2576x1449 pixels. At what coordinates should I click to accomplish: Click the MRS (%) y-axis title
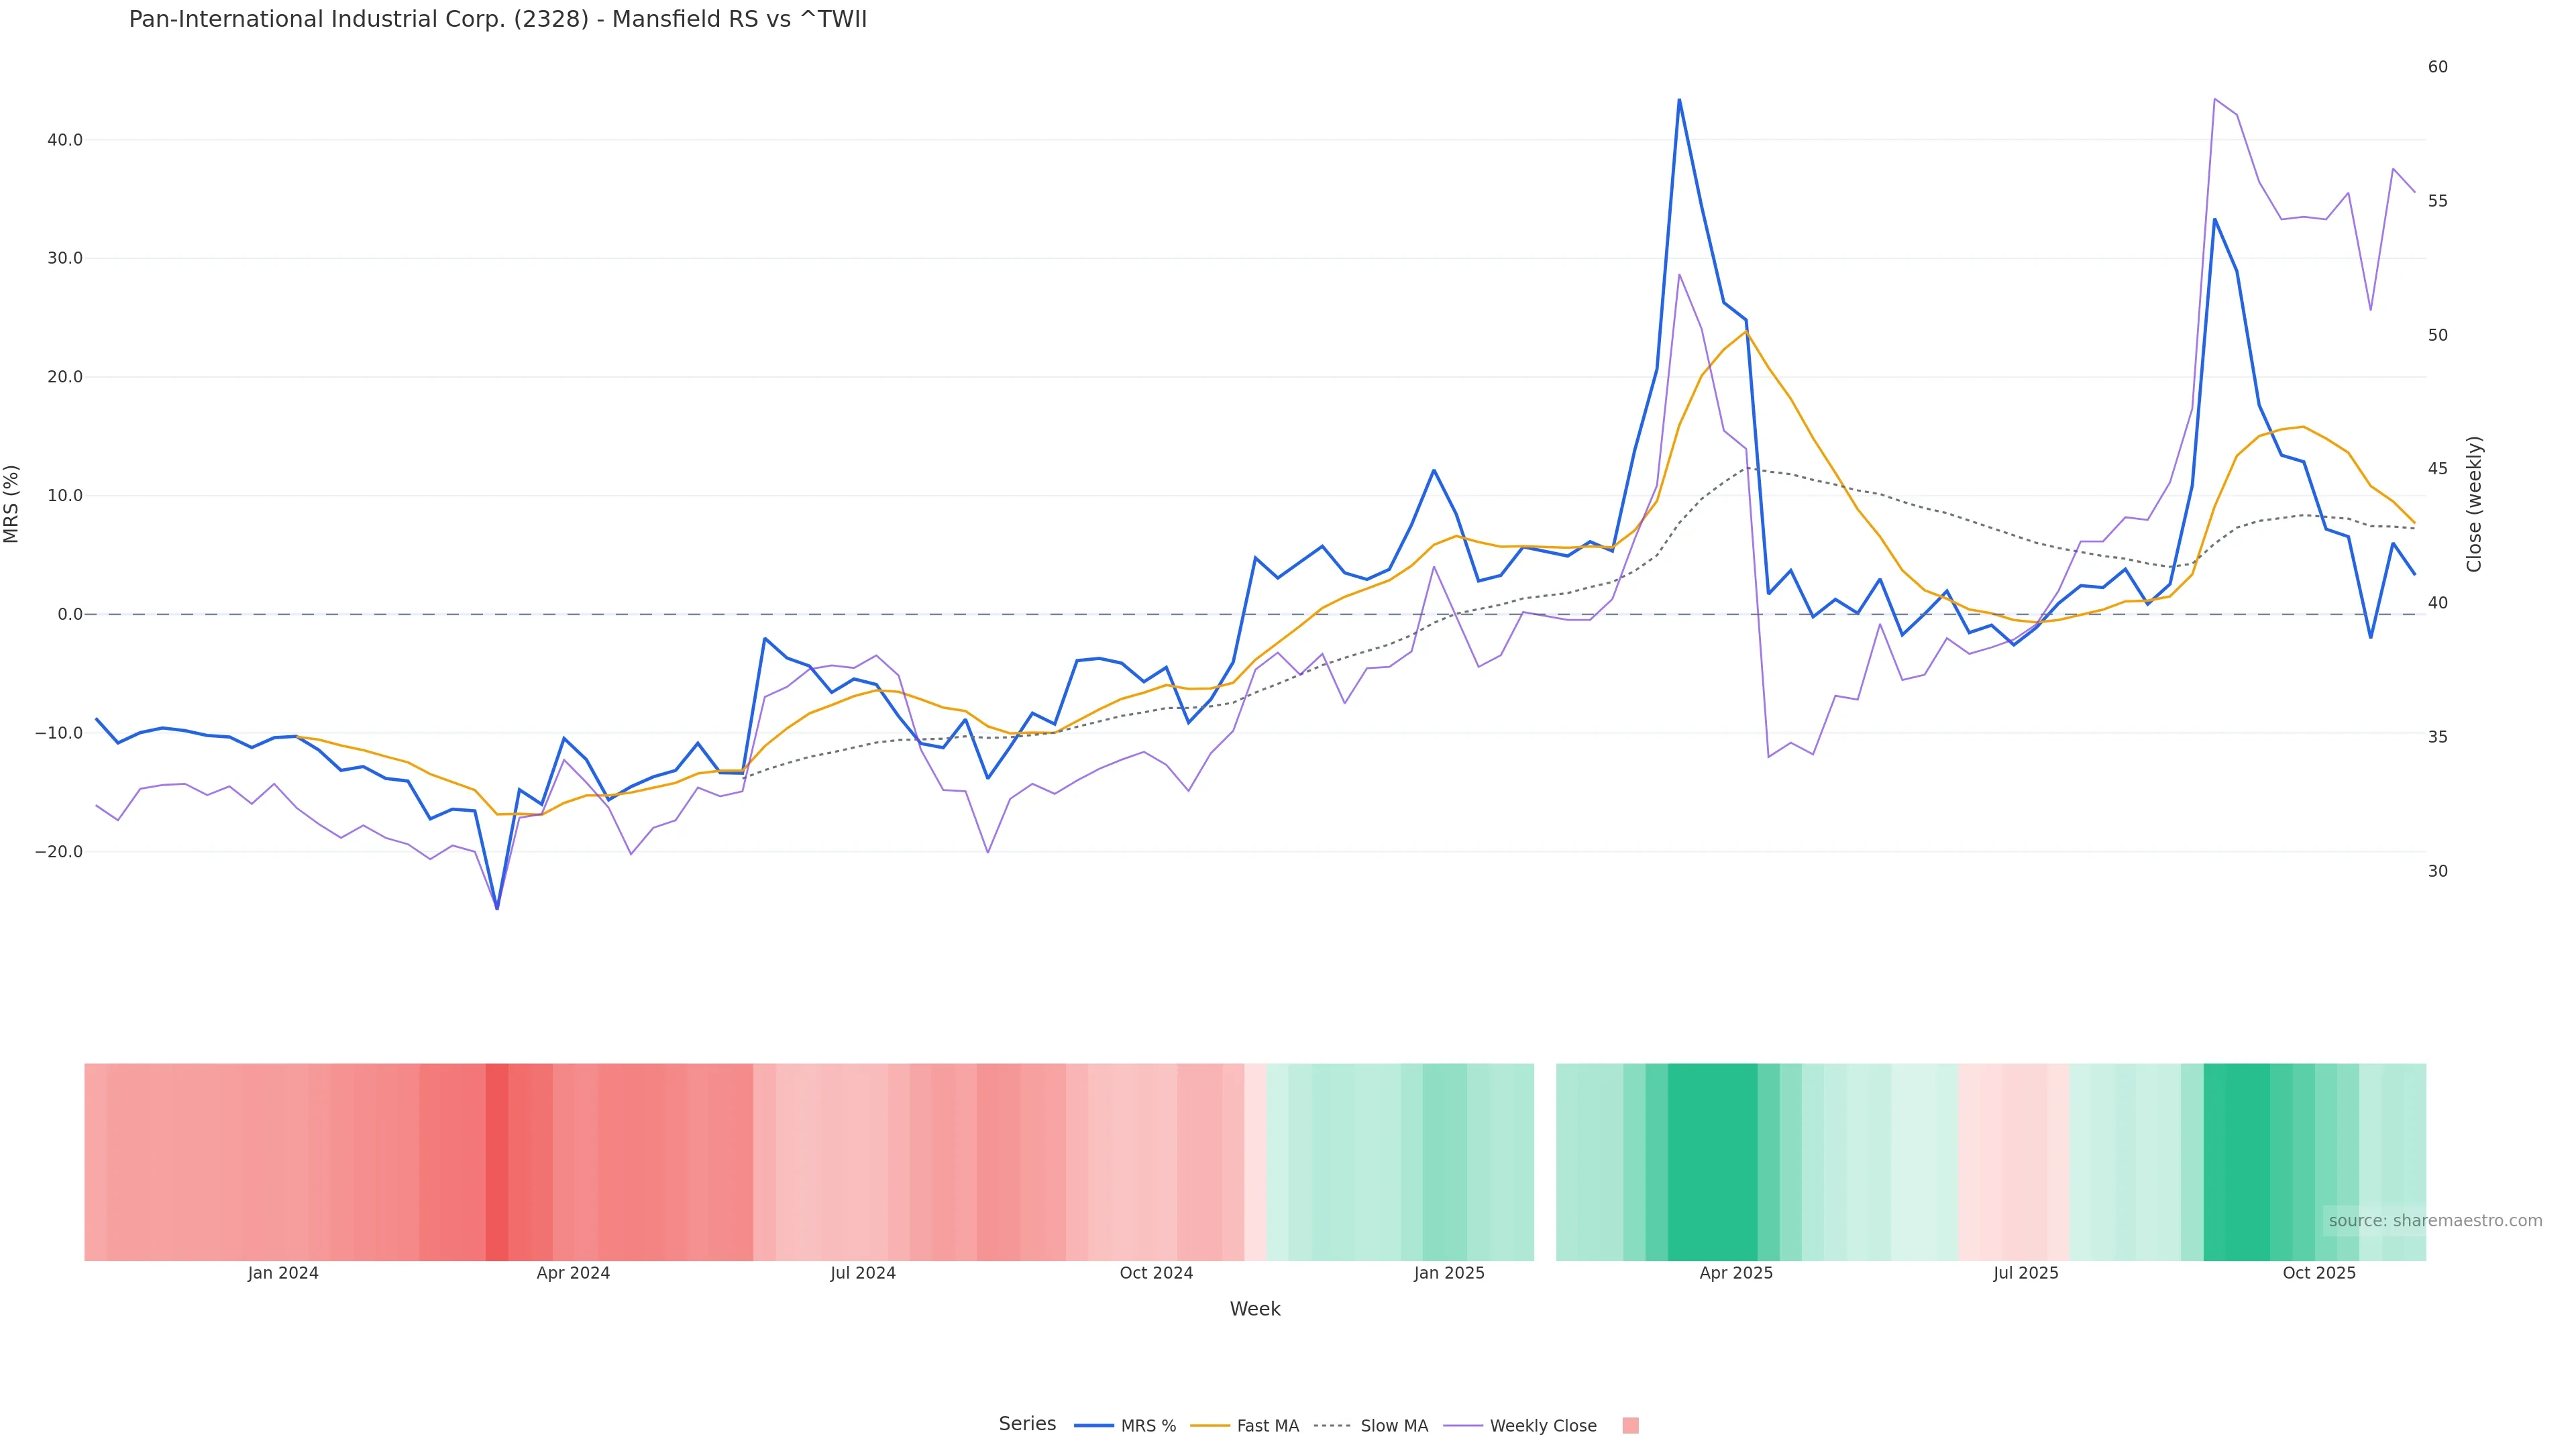point(12,504)
